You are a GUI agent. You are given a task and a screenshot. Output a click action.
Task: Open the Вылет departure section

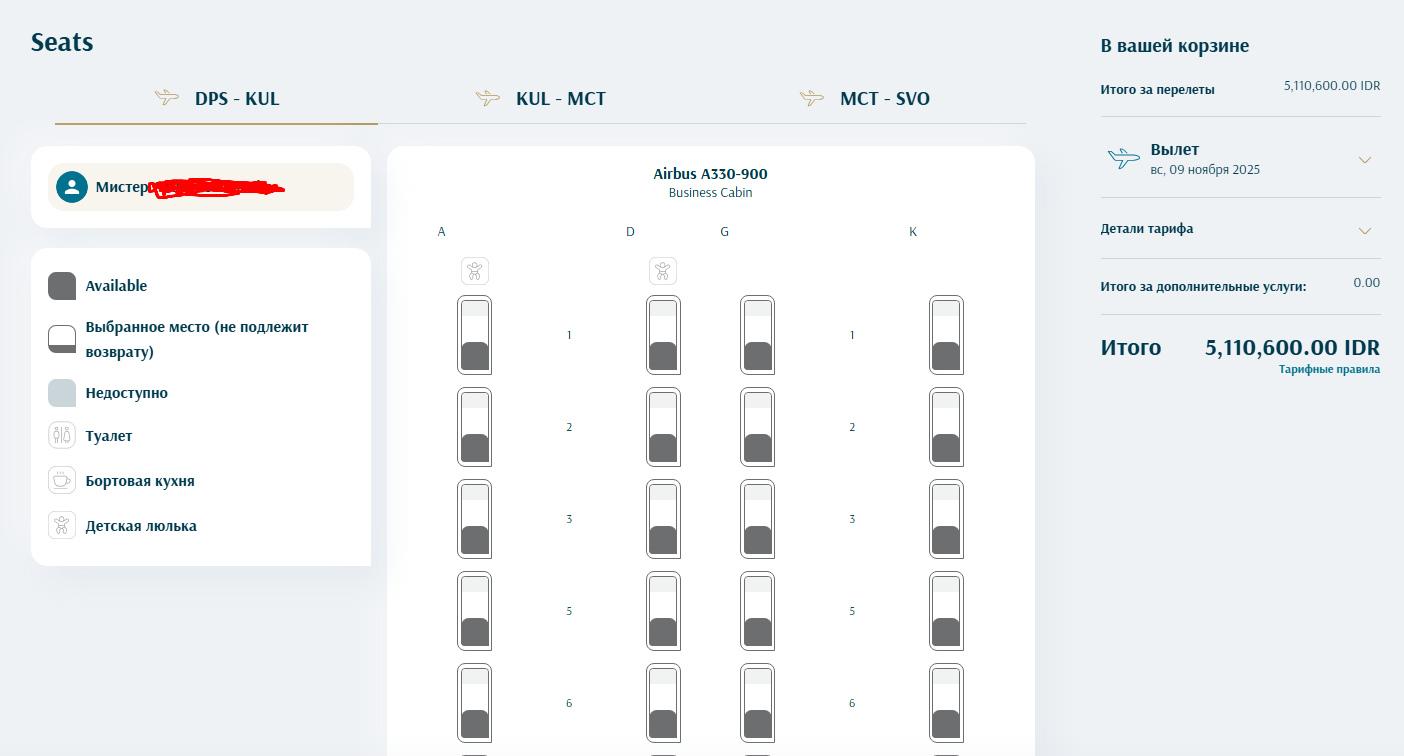point(1240,159)
